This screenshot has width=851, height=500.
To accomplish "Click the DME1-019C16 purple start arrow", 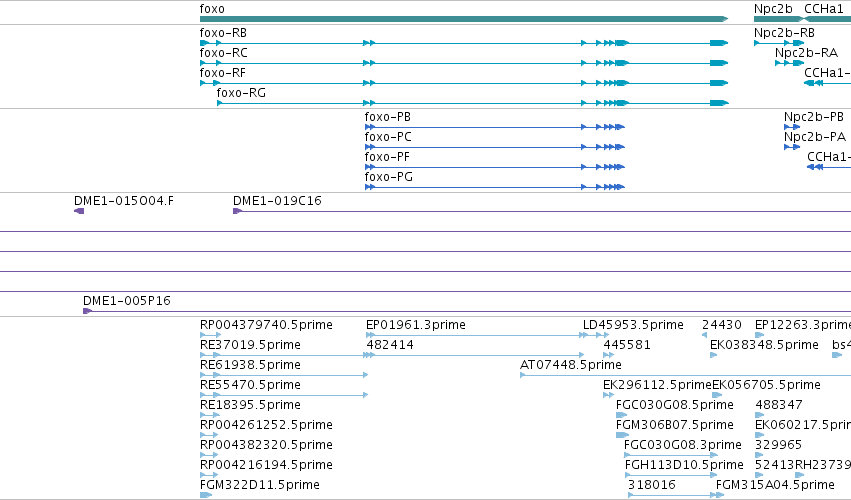I will click(x=237, y=211).
